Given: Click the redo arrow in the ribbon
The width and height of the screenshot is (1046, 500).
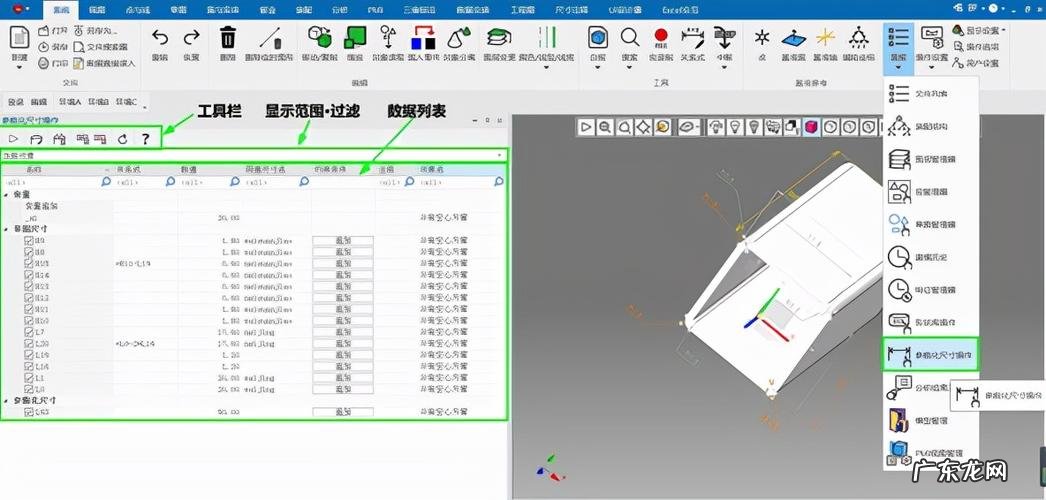Looking at the screenshot, I should (191, 38).
